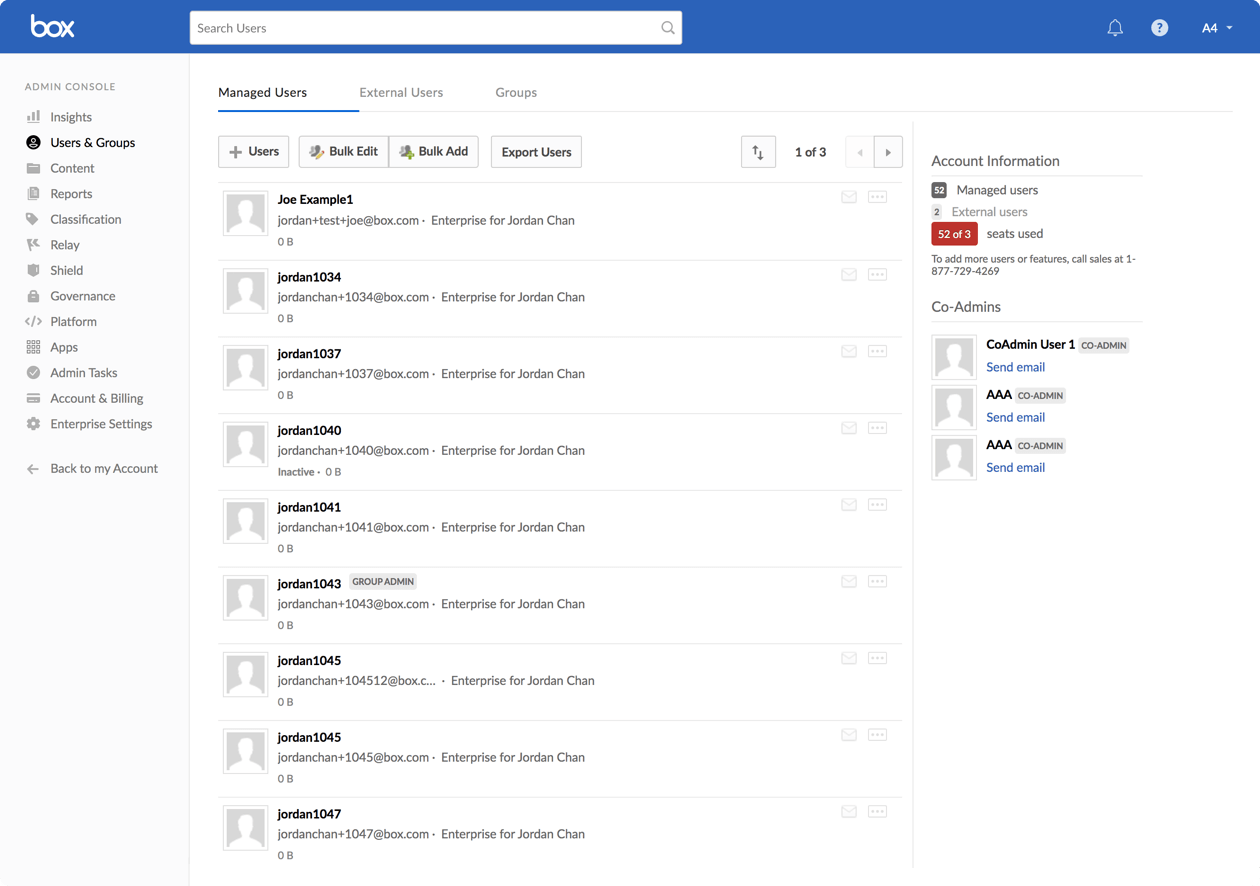Open more options for jordan1047

(877, 812)
